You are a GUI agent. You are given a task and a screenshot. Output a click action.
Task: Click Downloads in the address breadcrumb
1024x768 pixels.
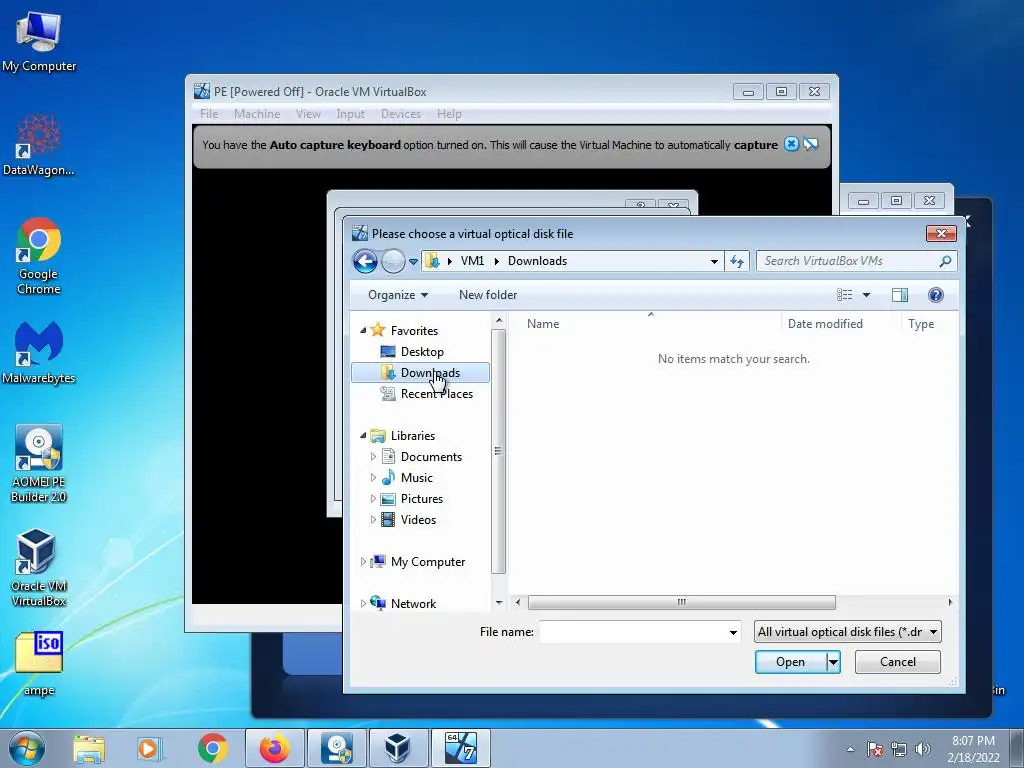pos(537,261)
